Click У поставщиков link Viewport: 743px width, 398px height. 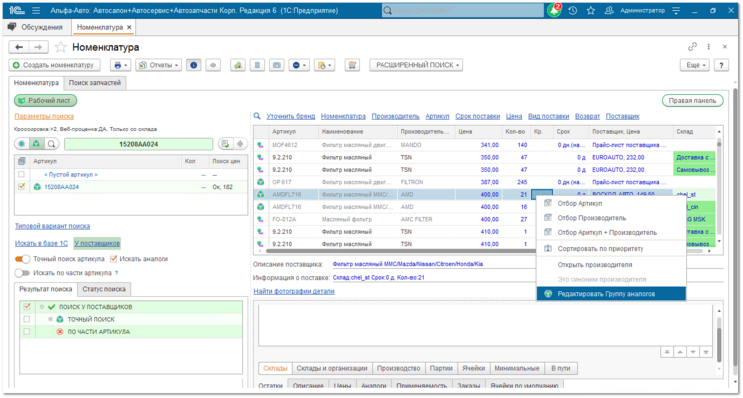click(x=97, y=243)
